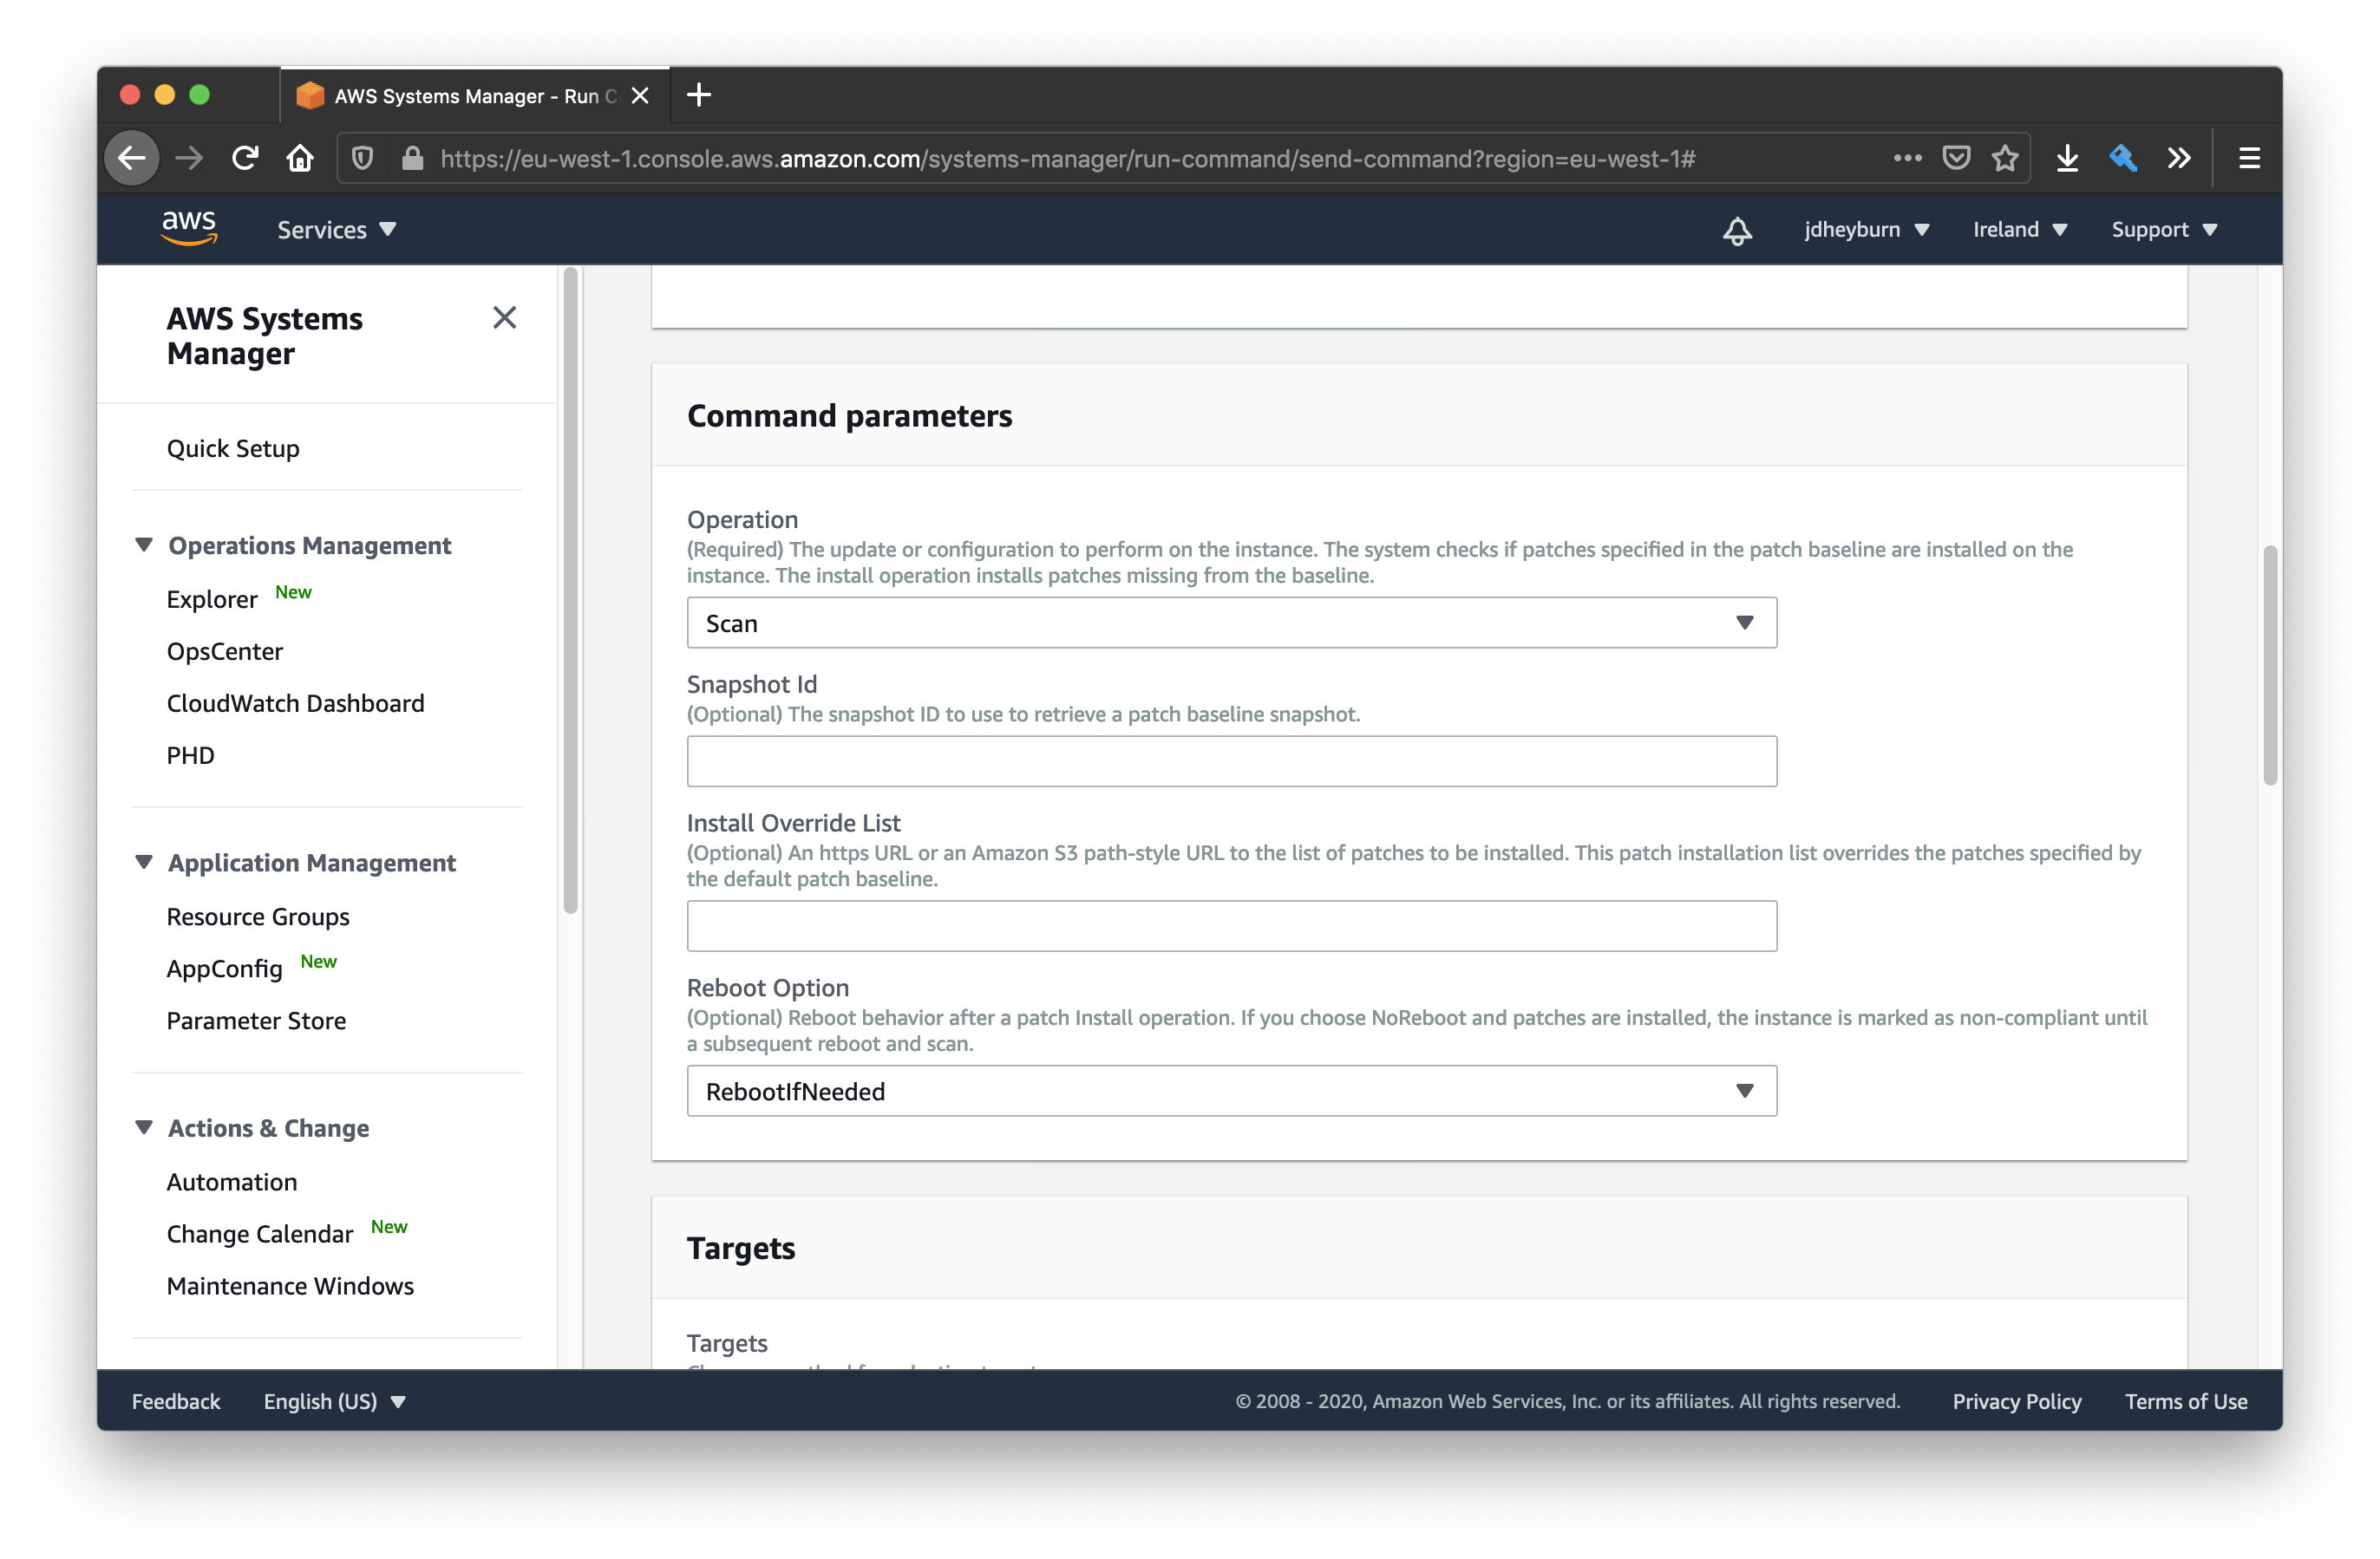Open Resource Groups
Screen dimensions: 2380x1559
coord(258,916)
